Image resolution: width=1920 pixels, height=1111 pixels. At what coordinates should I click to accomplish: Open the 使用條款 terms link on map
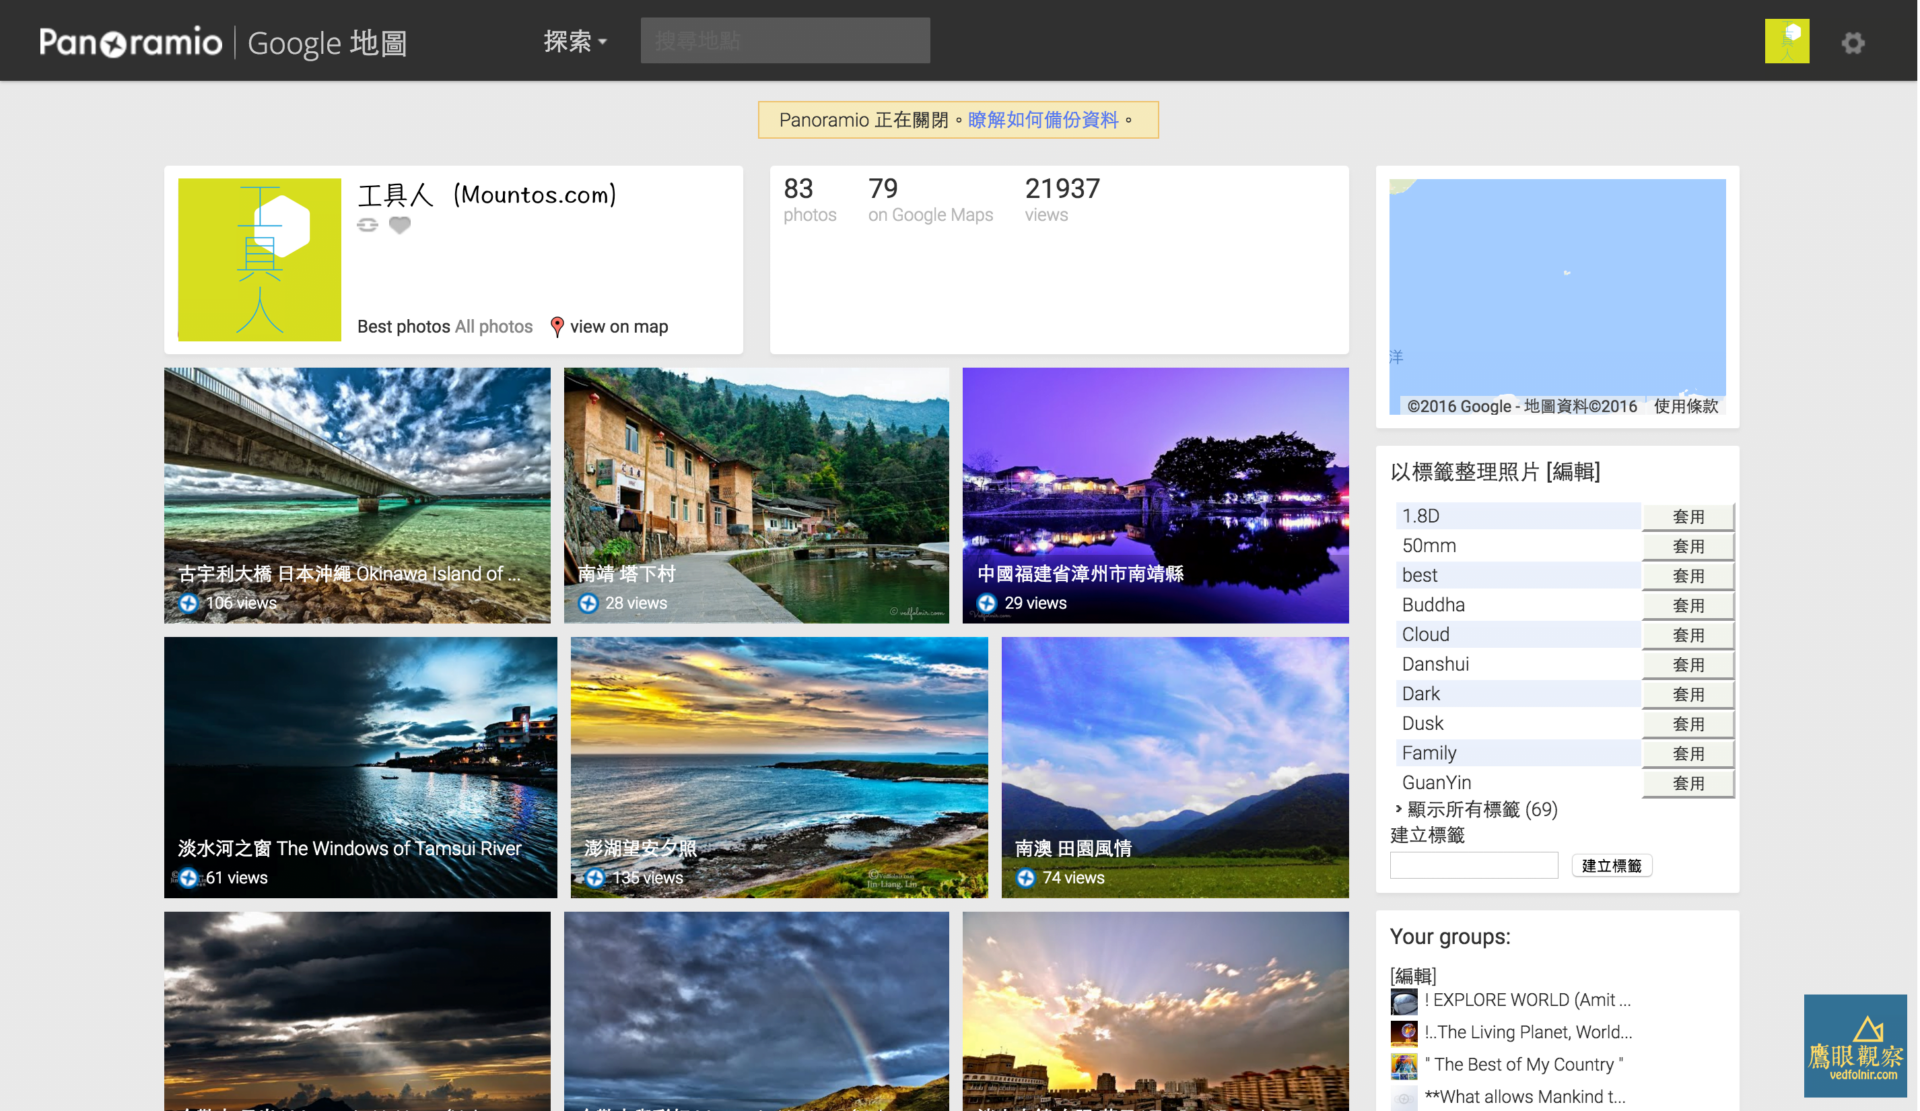coord(1686,406)
